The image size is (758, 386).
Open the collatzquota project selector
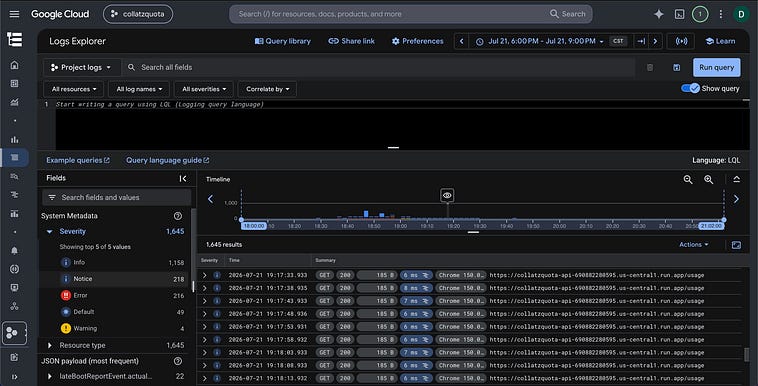(138, 14)
